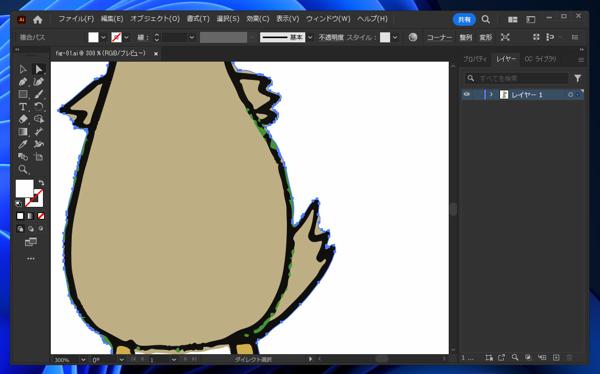Select the Eraser tool
Image resolution: width=600 pixels, height=374 pixels.
point(23,119)
